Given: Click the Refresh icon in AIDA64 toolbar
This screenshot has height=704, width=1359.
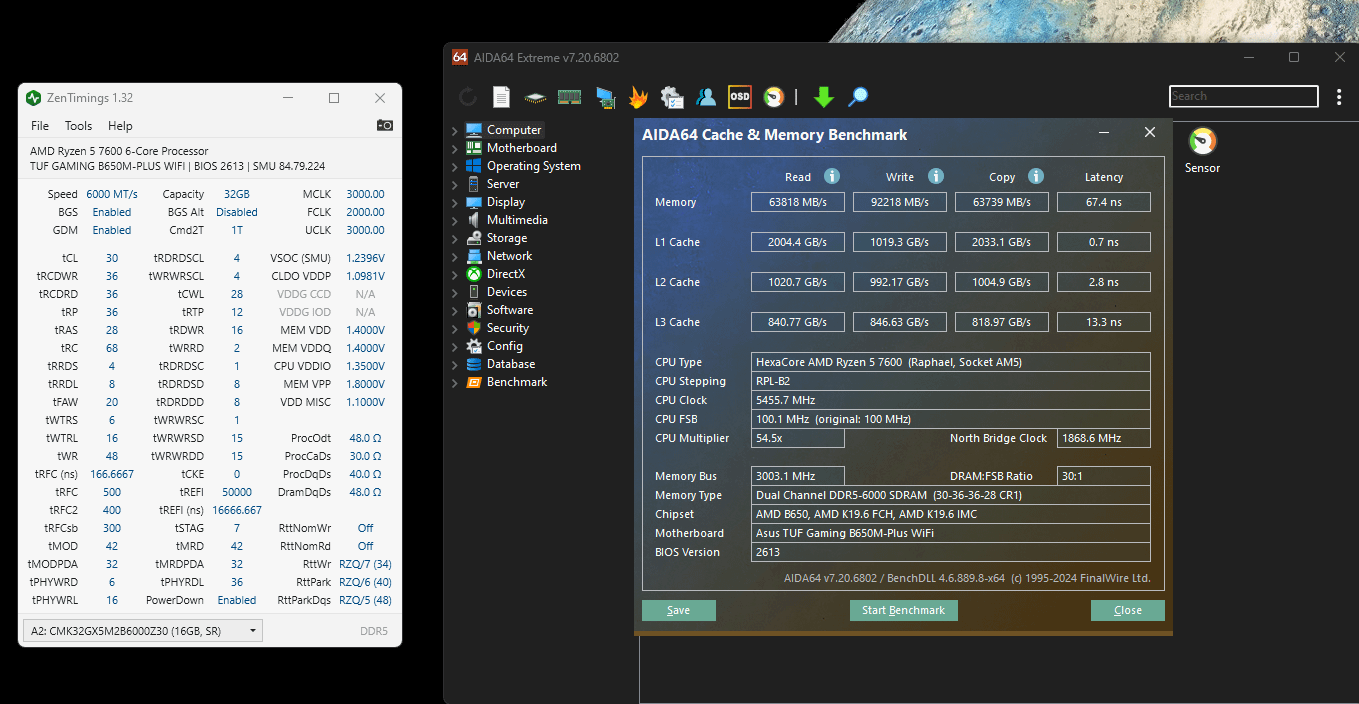Looking at the screenshot, I should [x=467, y=97].
